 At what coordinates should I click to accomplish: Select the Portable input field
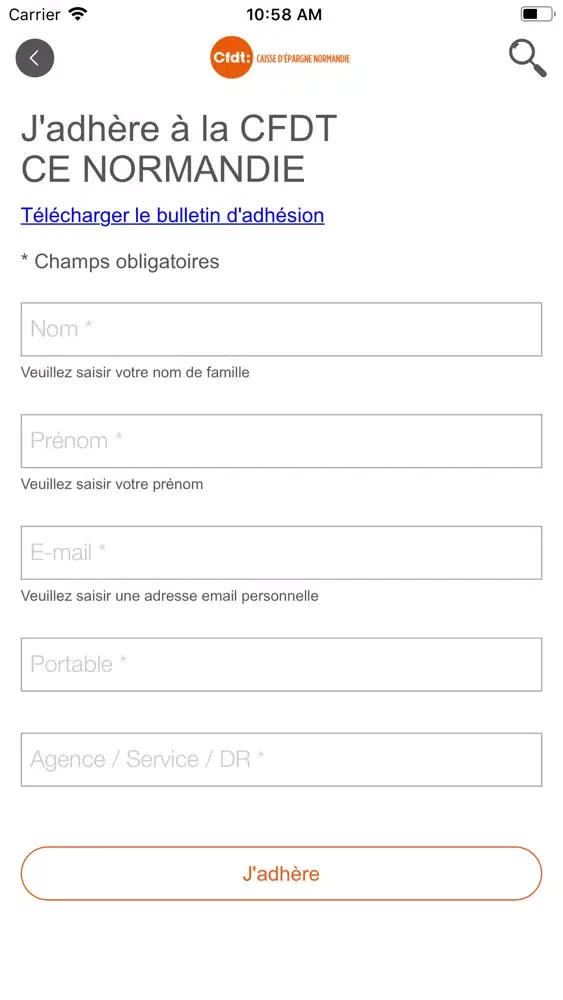281,664
